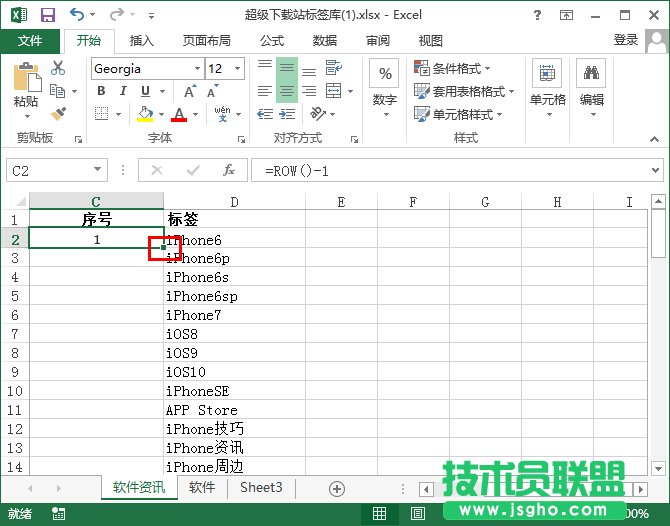Image resolution: width=670 pixels, height=526 pixels.
Task: Click the yellow fill color swatch button
Action: [x=146, y=114]
